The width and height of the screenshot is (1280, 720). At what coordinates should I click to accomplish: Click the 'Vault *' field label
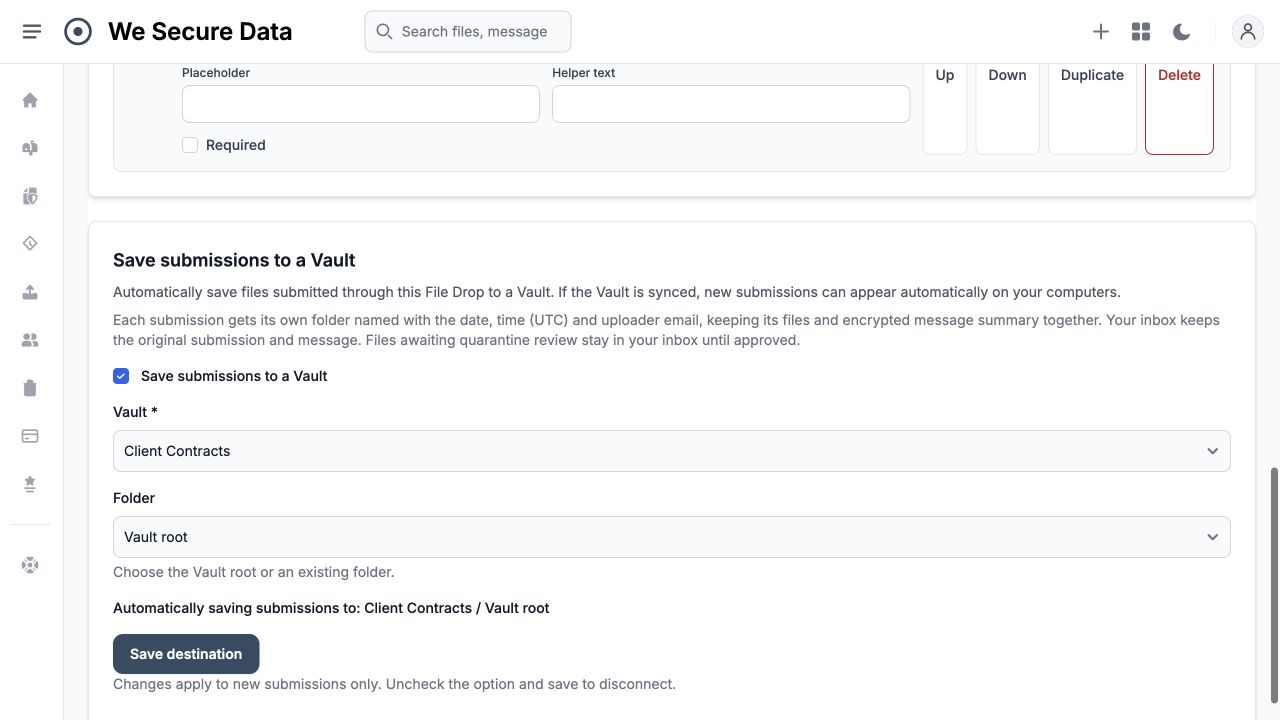tap(135, 412)
